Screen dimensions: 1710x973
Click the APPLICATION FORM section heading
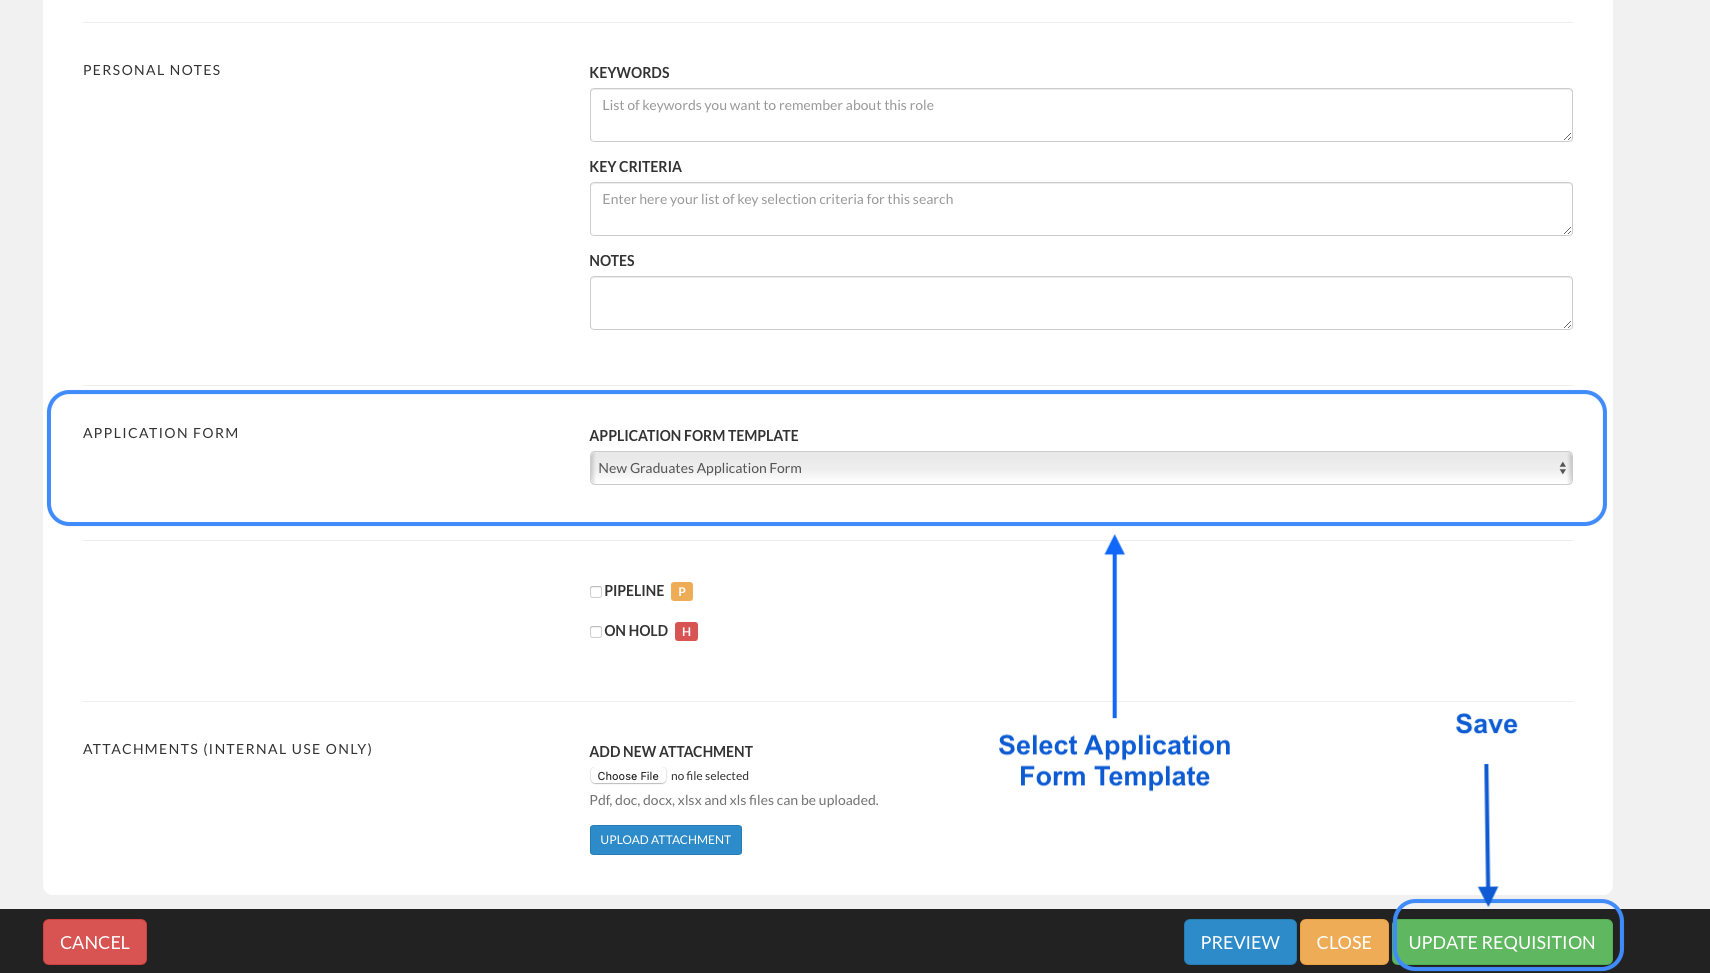click(x=160, y=432)
